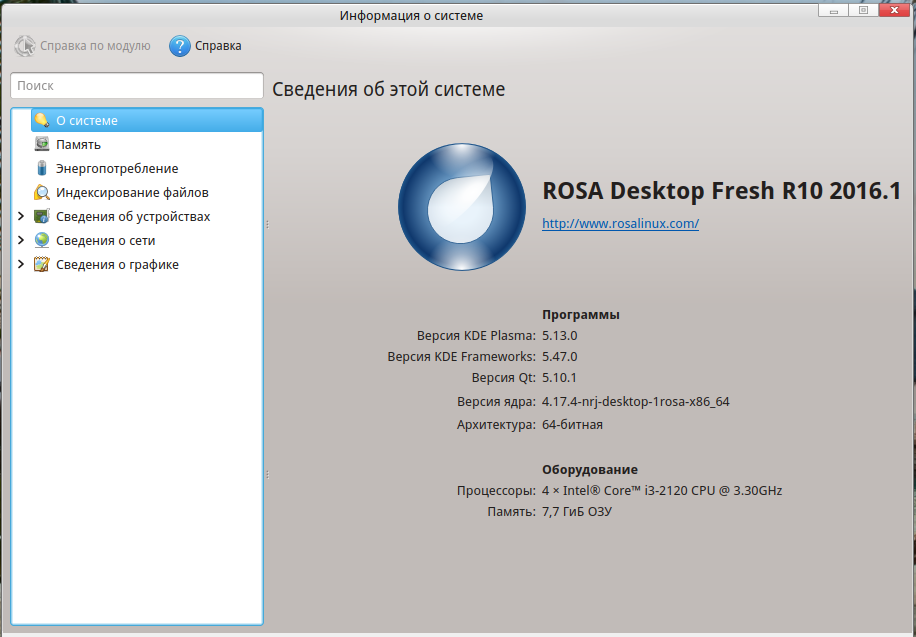Expand the Сведения о сети tree node

21,240
